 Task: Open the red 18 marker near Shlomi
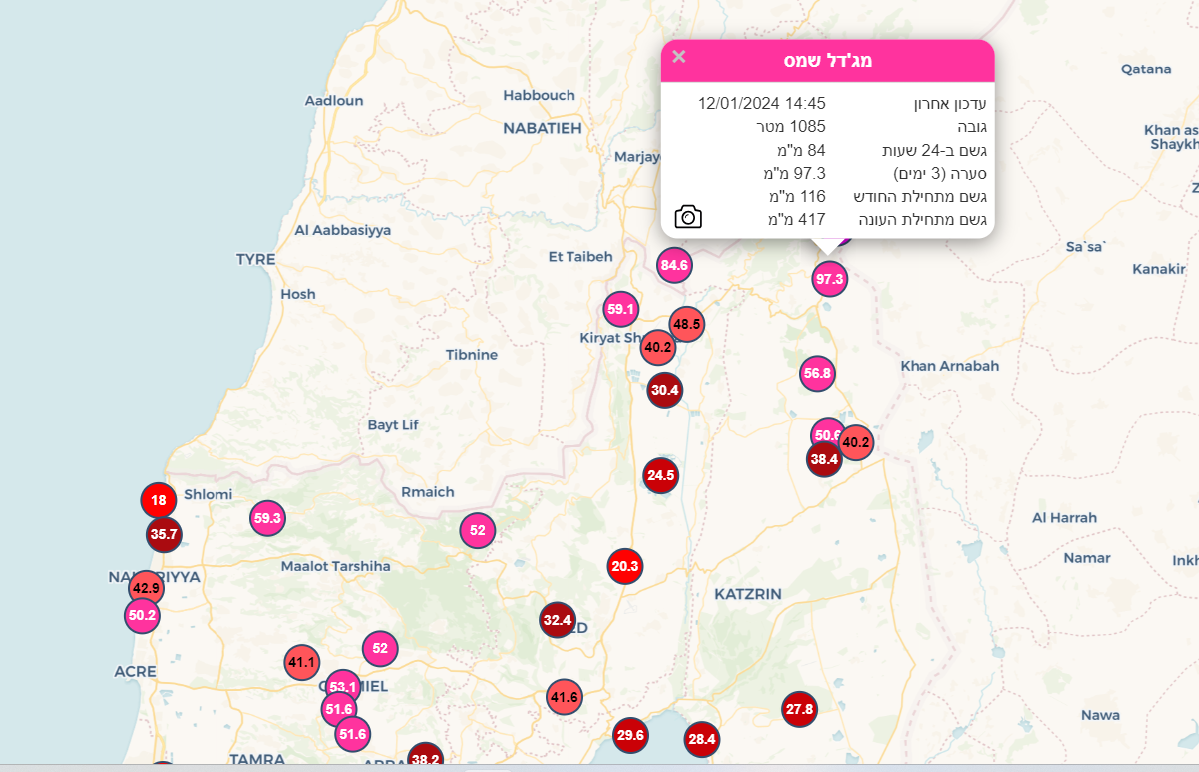pos(159,499)
